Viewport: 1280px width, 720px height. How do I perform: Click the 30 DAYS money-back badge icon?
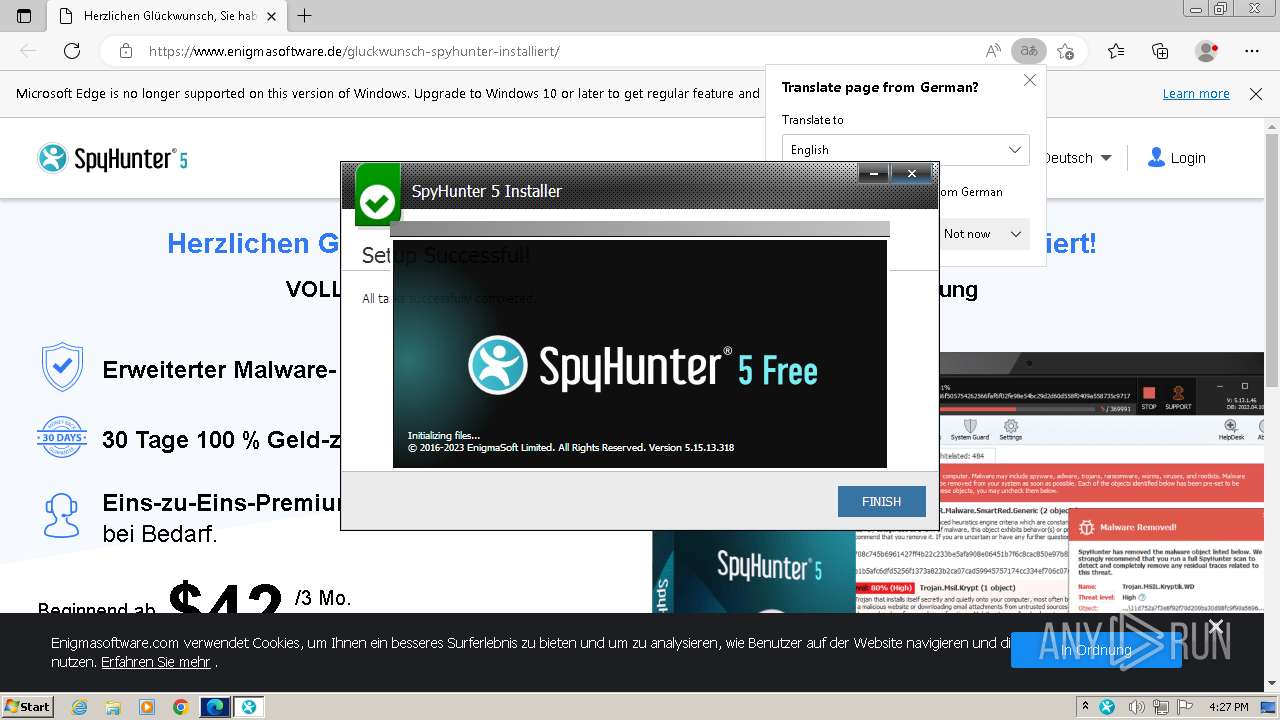point(62,438)
